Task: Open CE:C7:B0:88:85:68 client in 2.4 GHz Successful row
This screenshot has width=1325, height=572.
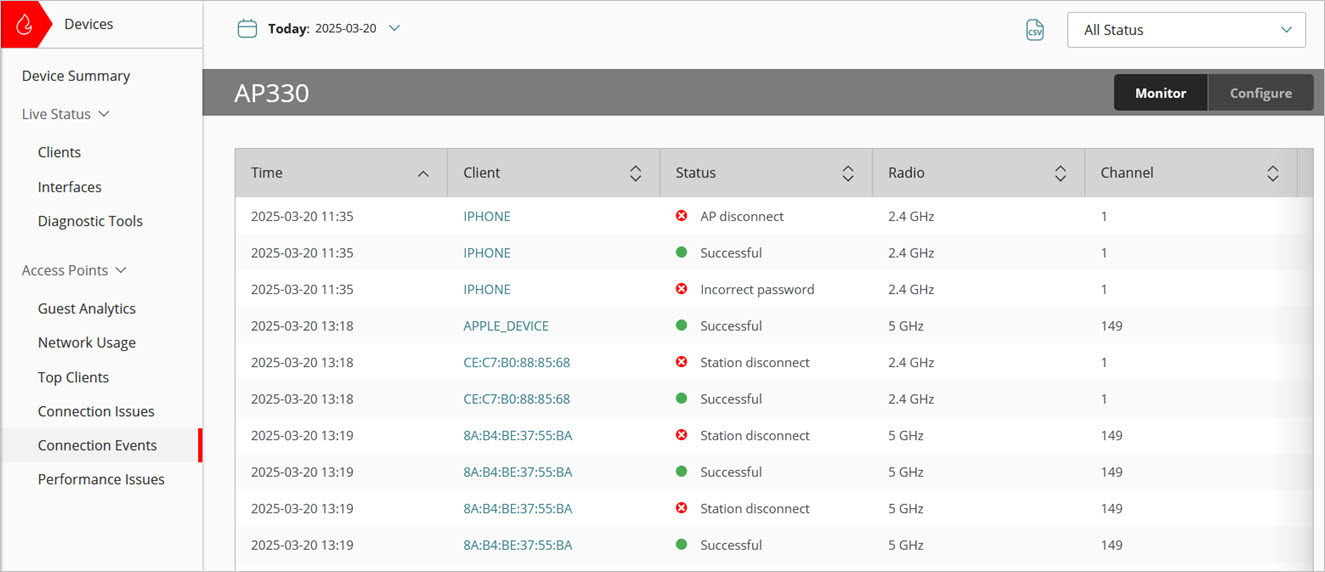Action: coord(517,399)
